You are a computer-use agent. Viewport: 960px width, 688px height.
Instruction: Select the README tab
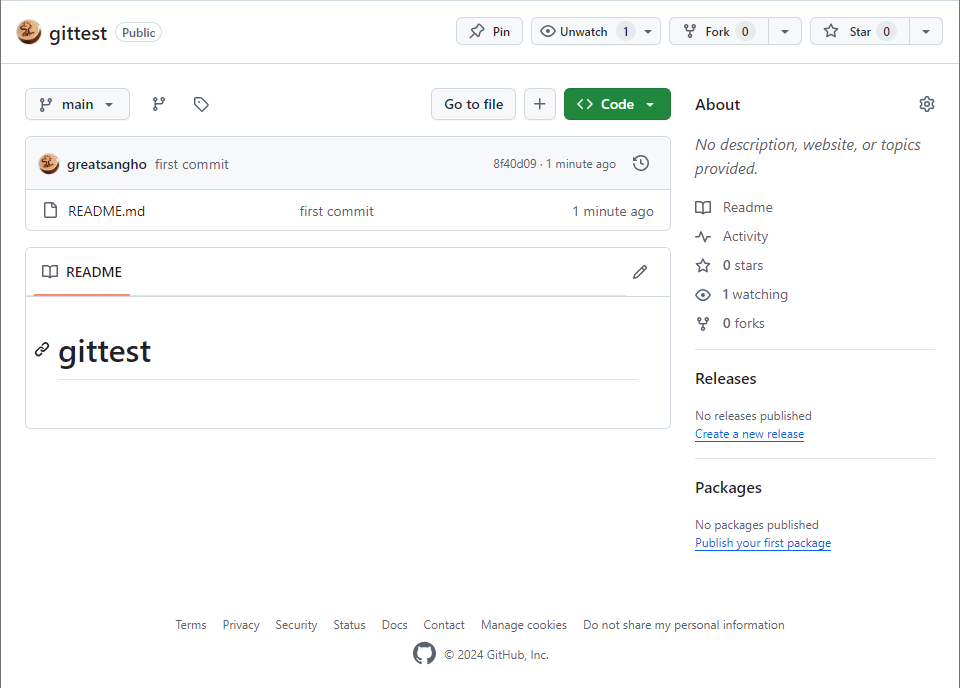(82, 272)
